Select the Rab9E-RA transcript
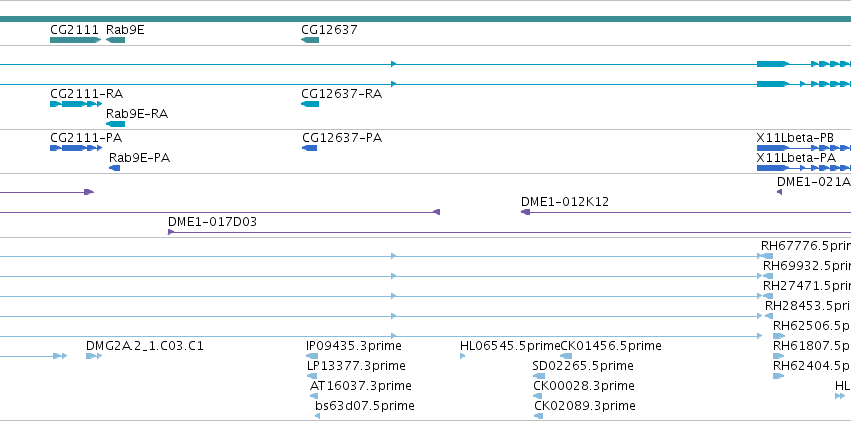This screenshot has width=851, height=421. [116, 124]
